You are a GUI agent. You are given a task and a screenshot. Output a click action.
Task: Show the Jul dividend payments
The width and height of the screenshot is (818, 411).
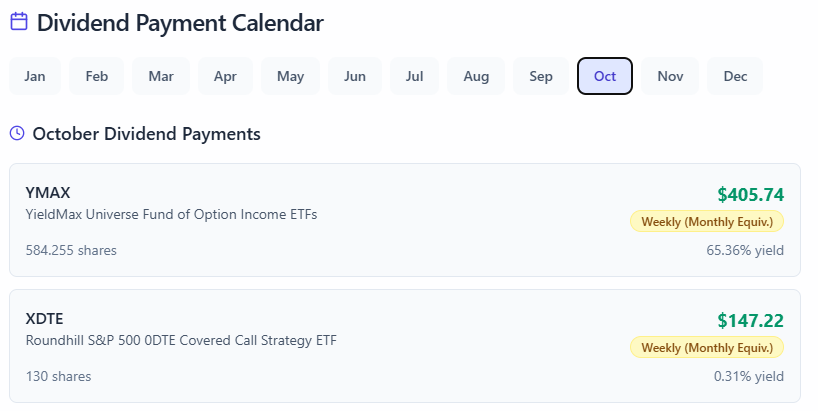click(x=415, y=76)
